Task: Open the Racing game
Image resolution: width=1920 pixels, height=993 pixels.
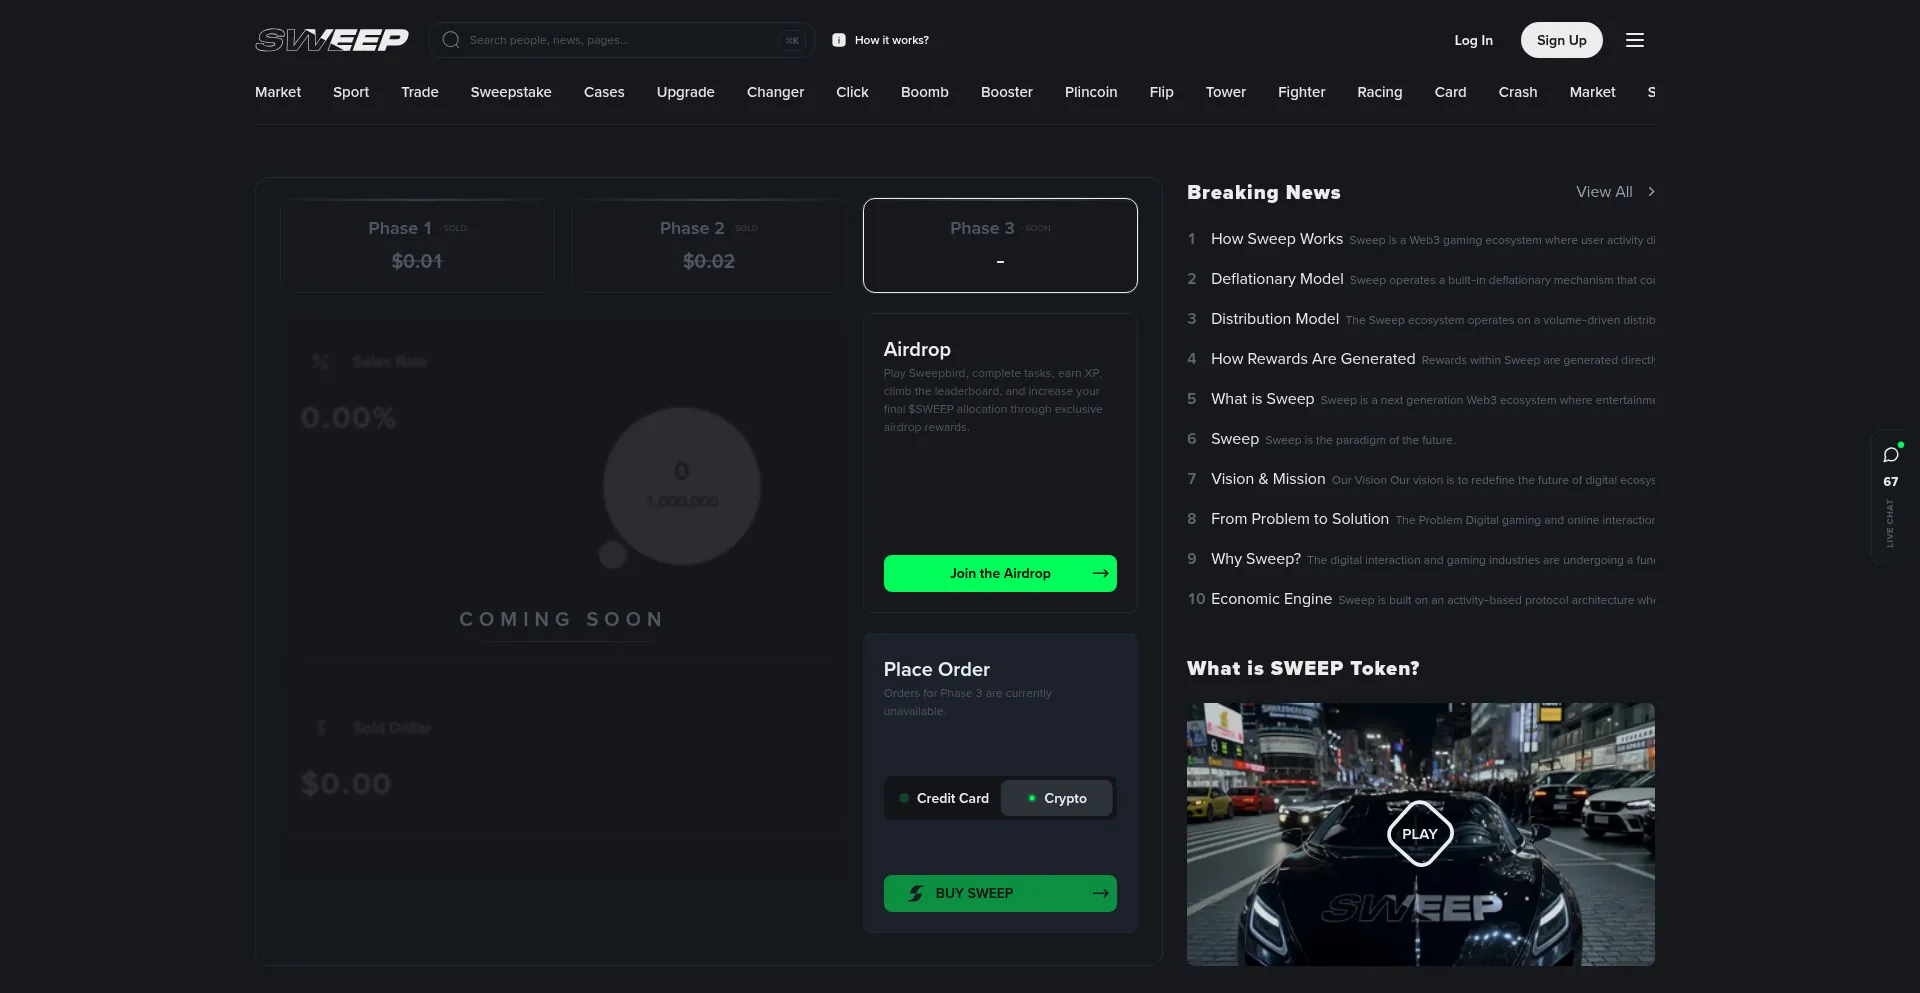Action: [x=1380, y=92]
